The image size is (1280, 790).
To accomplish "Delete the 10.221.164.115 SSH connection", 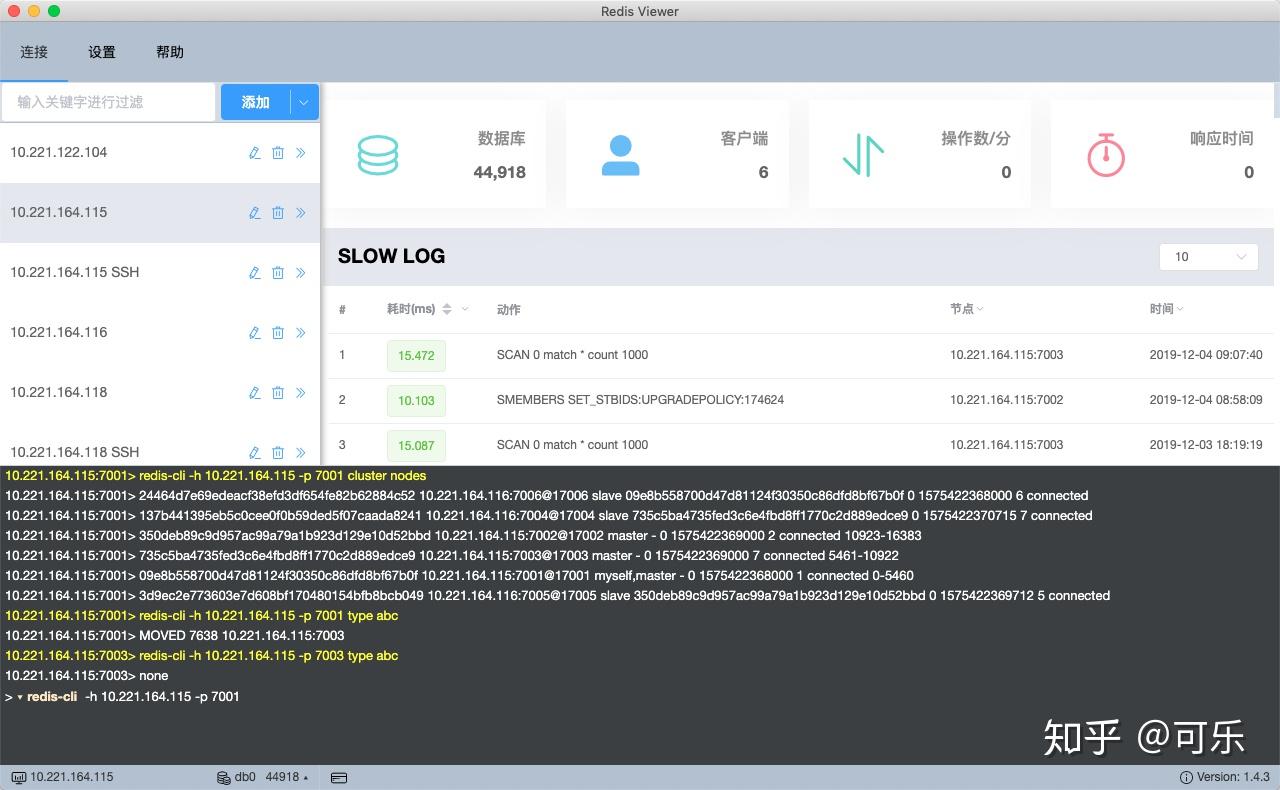I will click(278, 273).
